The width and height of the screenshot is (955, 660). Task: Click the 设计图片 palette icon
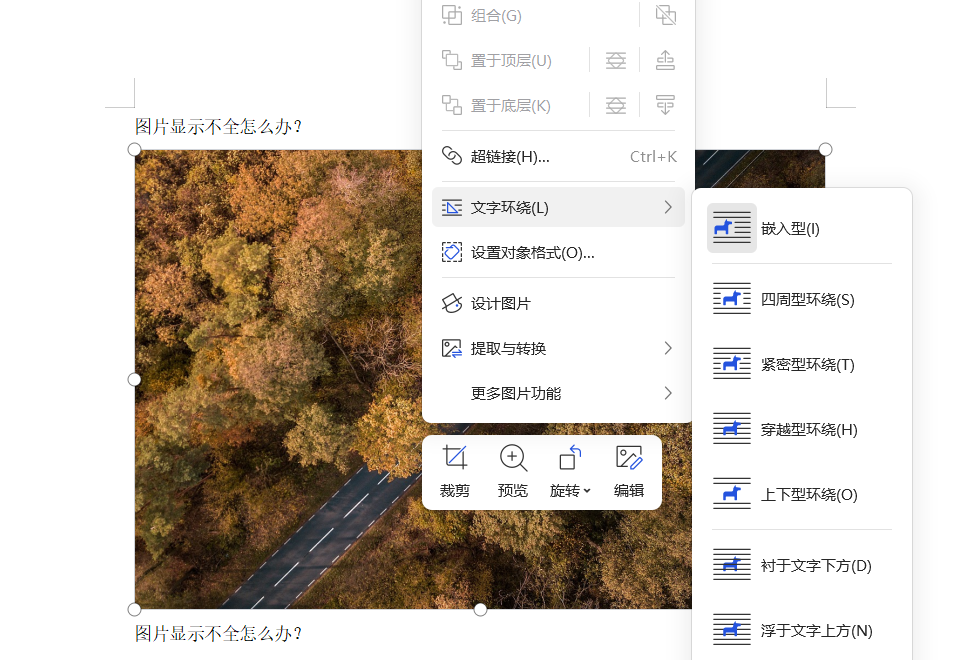coord(452,303)
